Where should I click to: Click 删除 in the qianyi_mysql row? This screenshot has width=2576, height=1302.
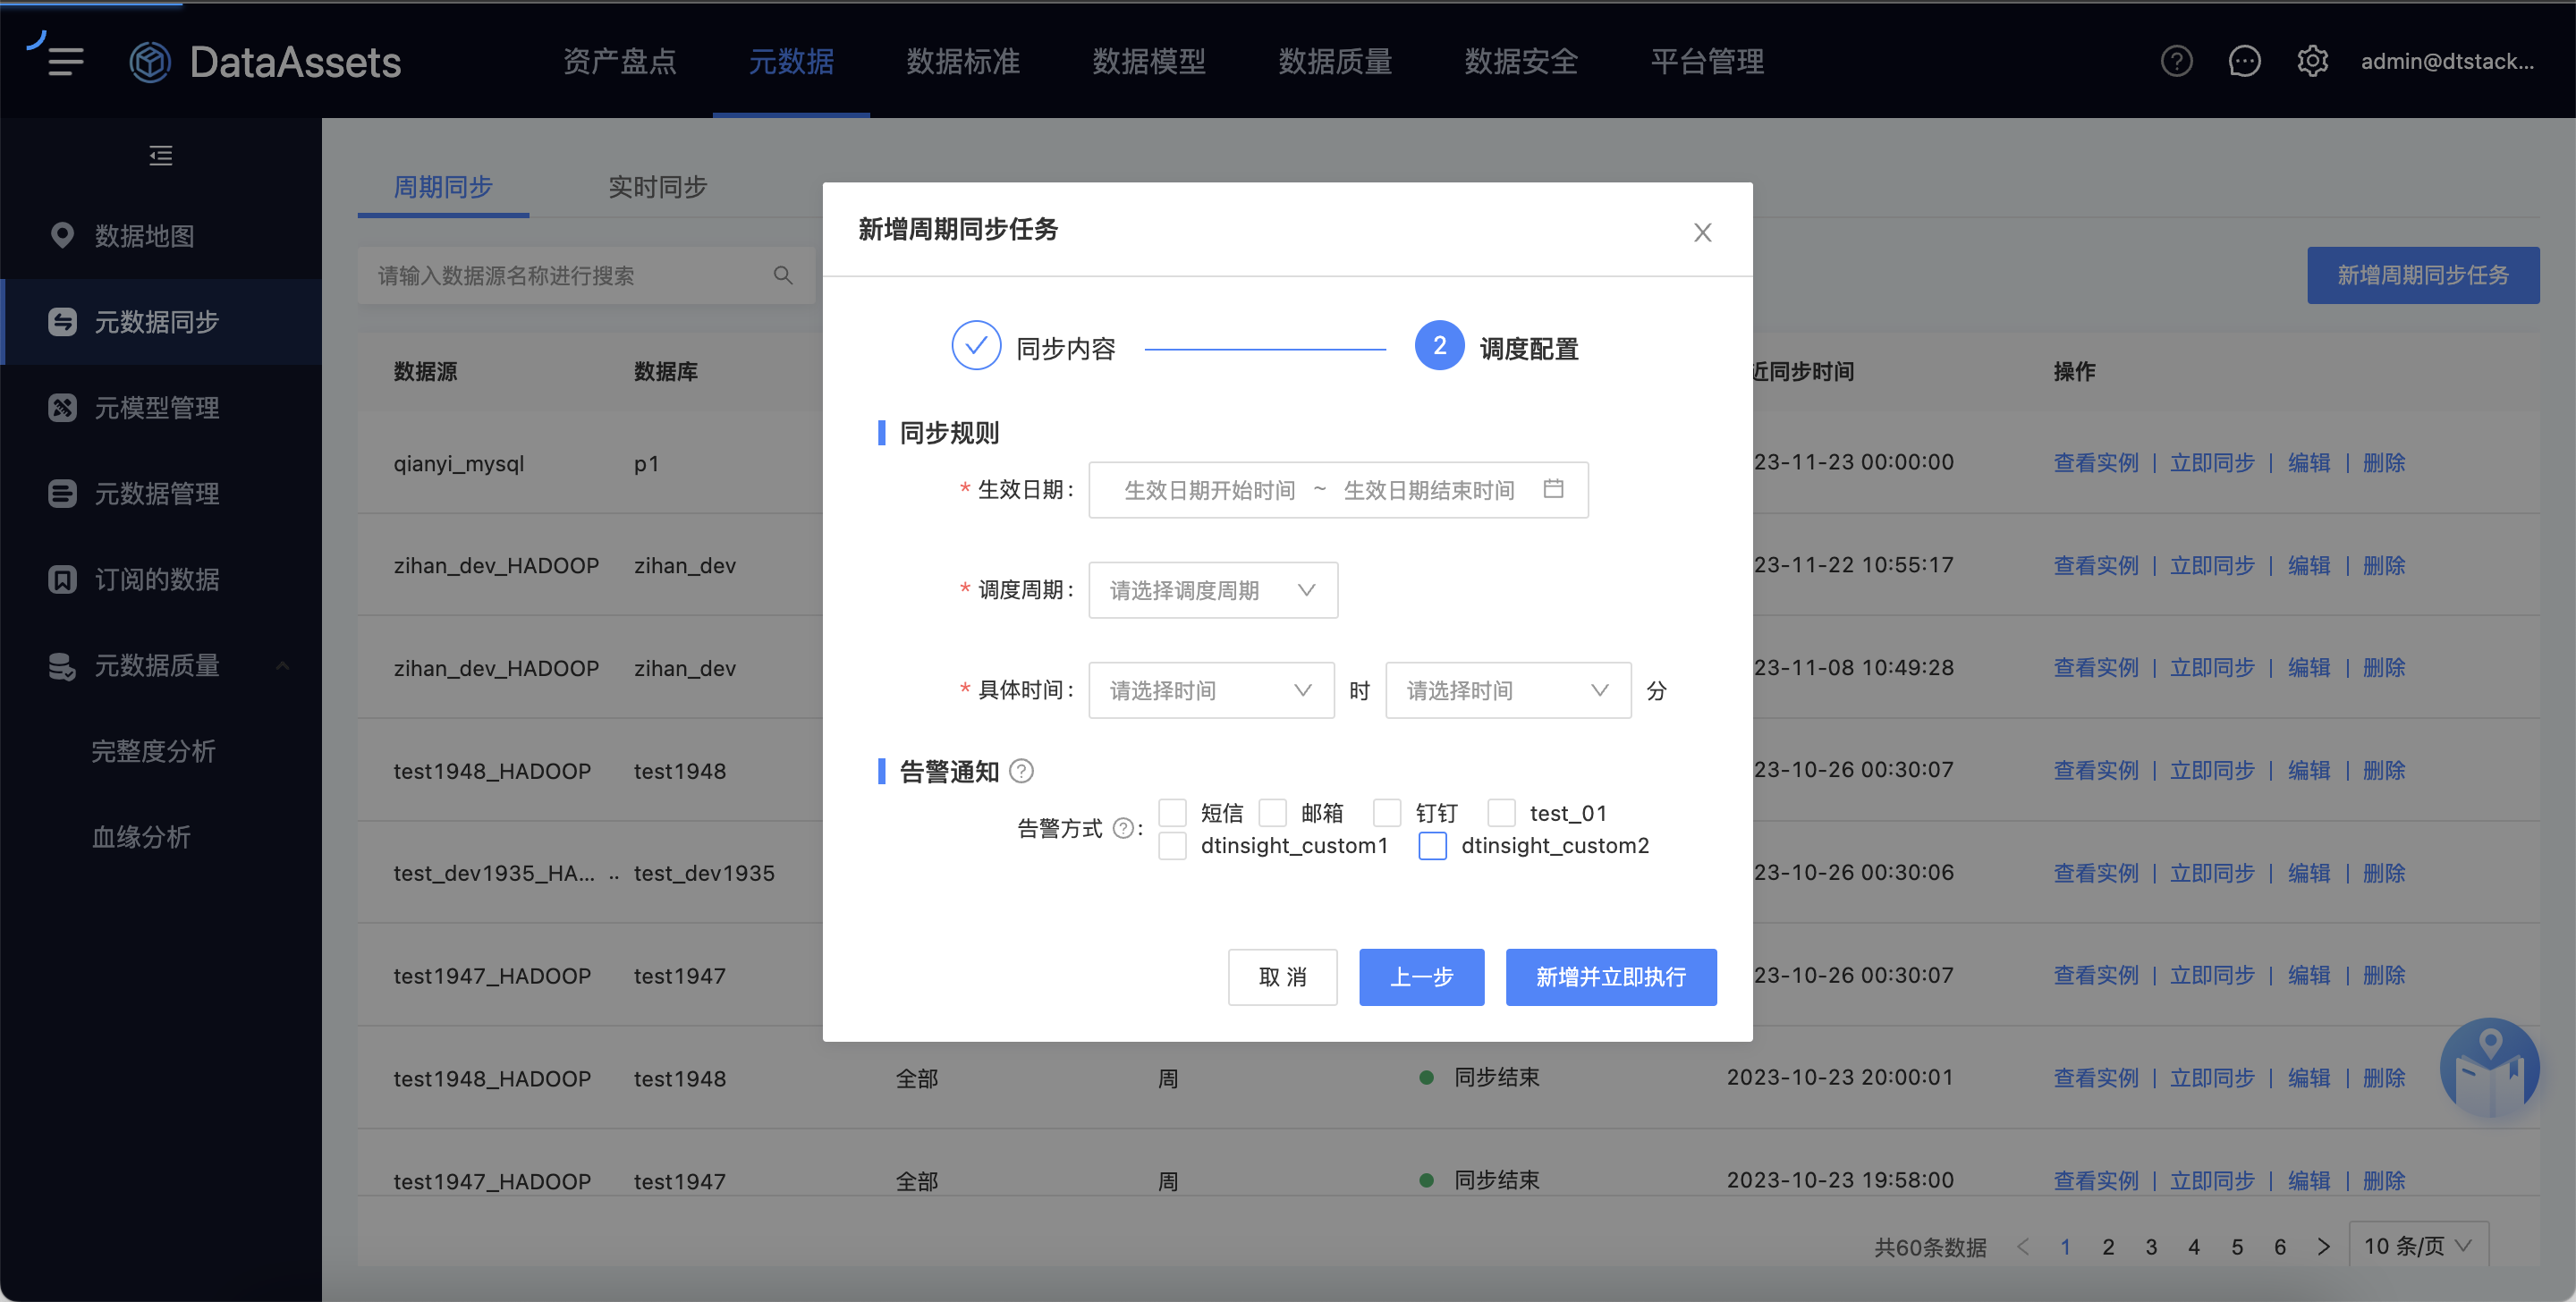[x=2383, y=462]
